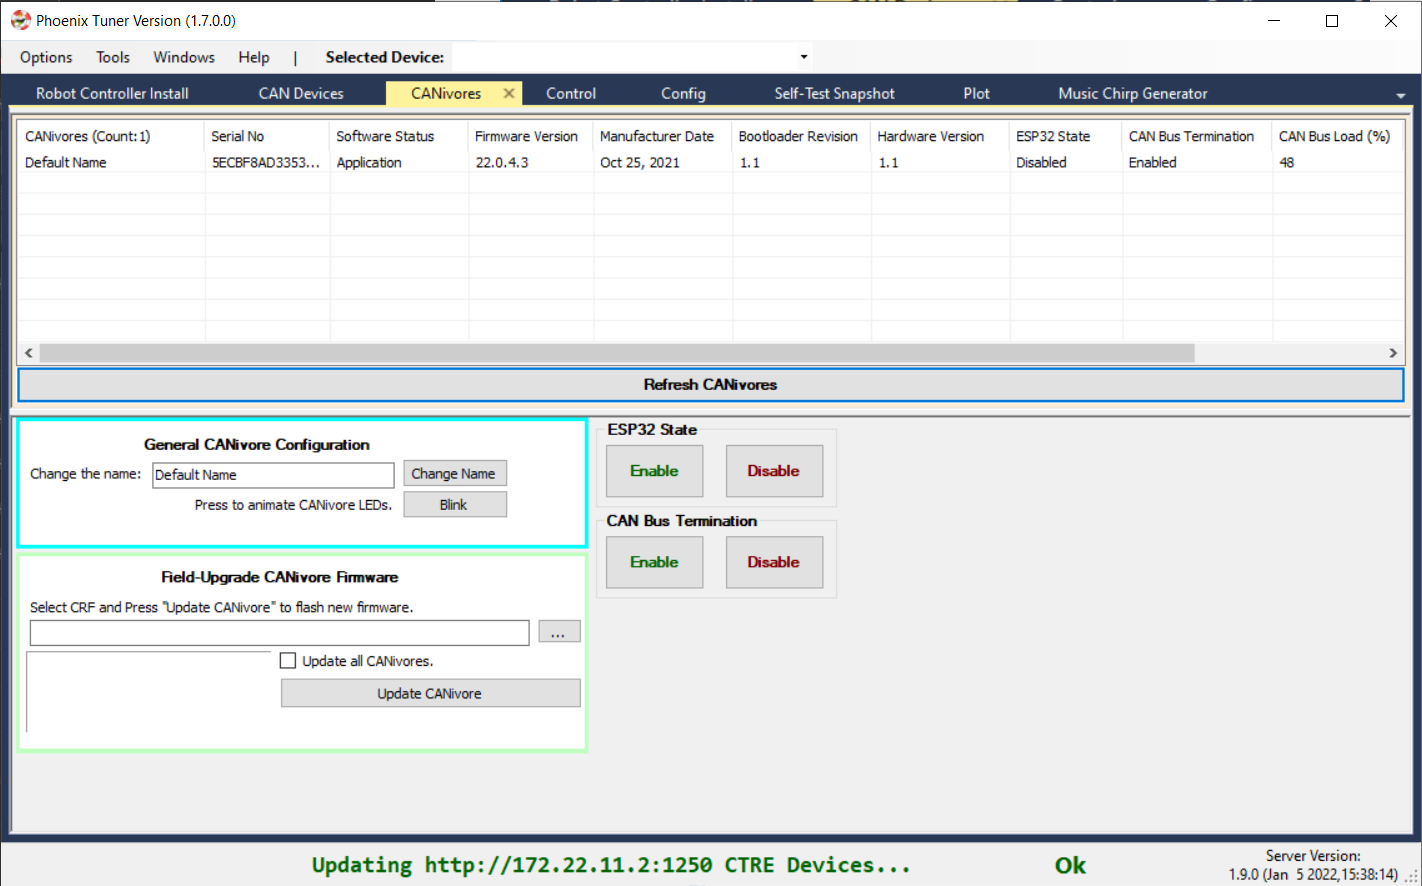1422x886 pixels.
Task: Select the CANivores tab
Action: pos(446,93)
